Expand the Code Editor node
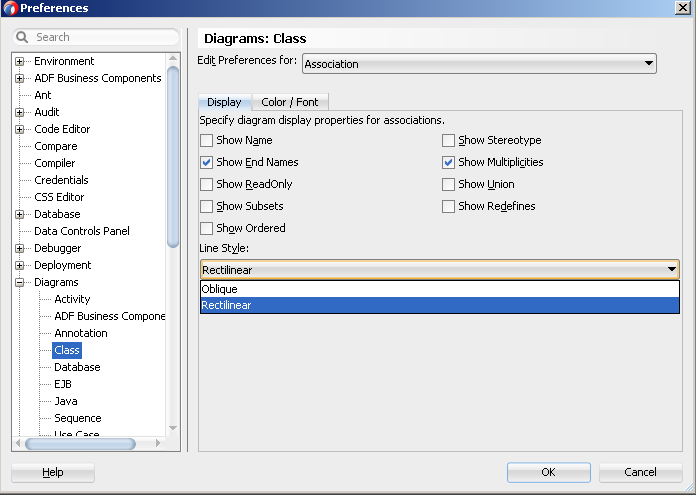Image resolution: width=696 pixels, height=495 pixels. click(19, 130)
